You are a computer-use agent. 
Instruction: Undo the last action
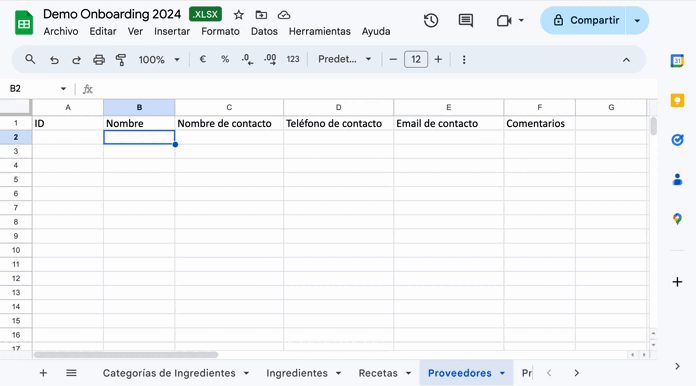pyautogui.click(x=54, y=59)
